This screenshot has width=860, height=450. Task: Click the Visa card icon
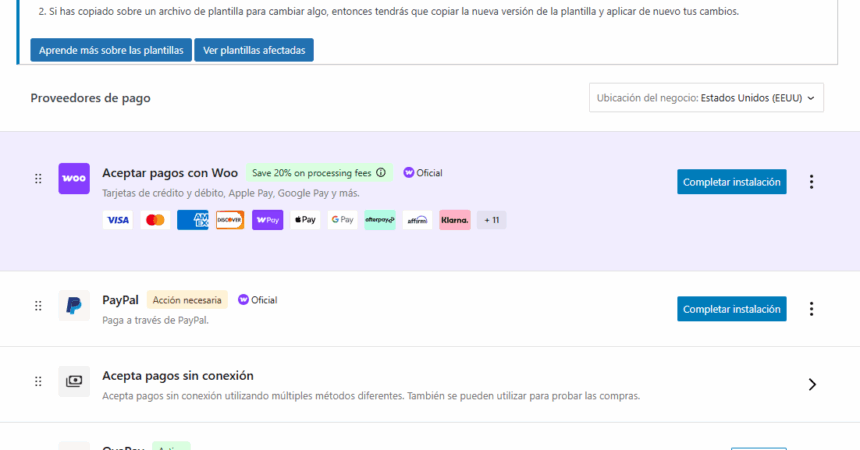117,220
